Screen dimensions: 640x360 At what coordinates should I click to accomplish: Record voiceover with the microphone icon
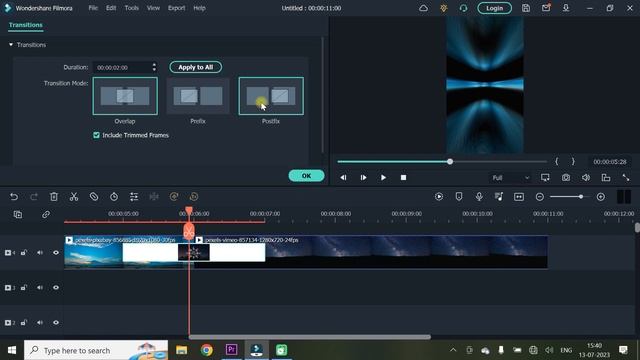coord(479,197)
